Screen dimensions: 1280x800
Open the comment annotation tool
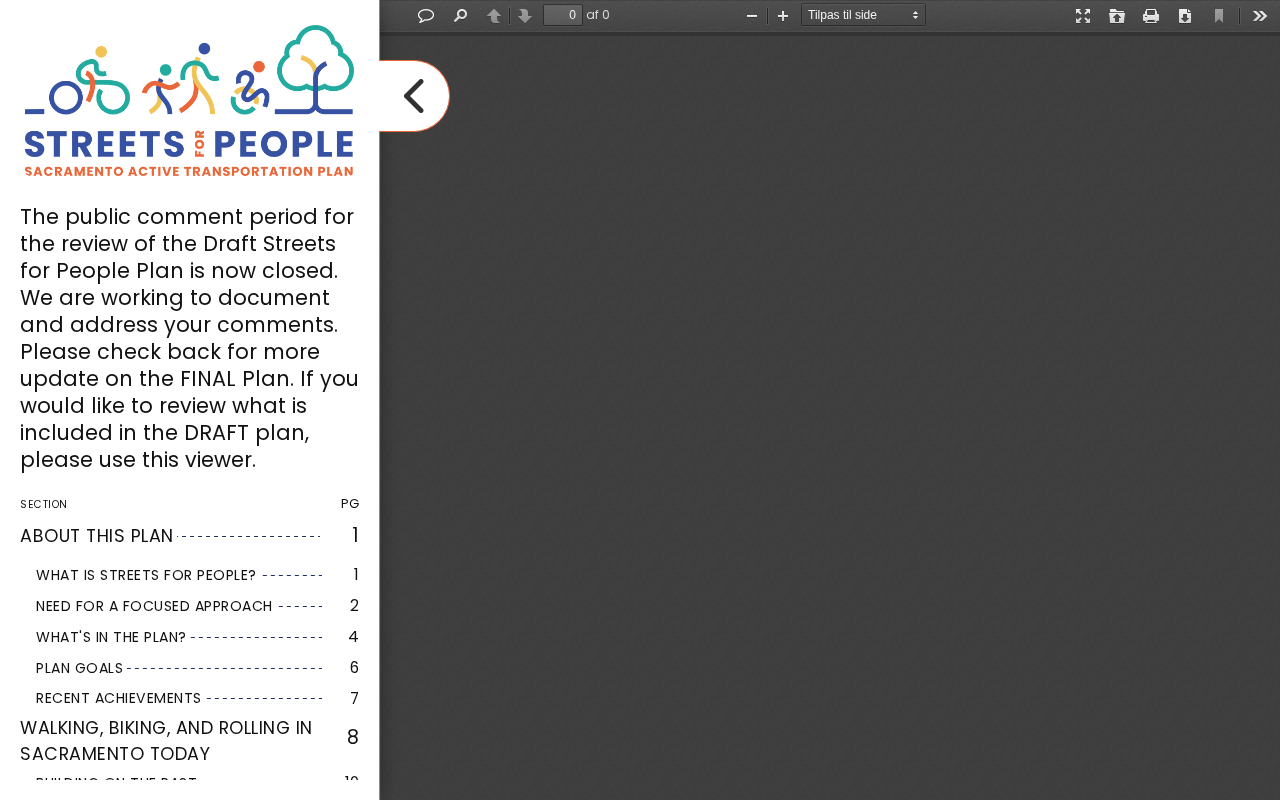point(426,15)
